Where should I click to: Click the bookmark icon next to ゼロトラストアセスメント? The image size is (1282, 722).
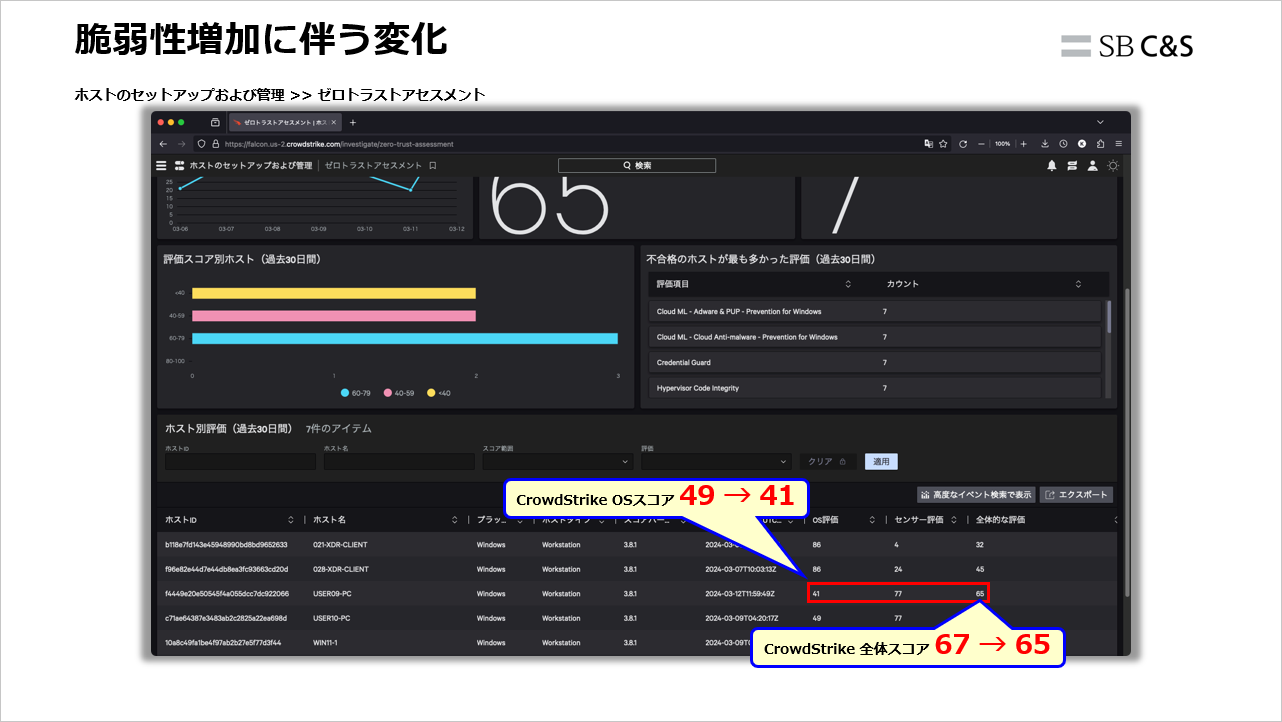pos(432,165)
